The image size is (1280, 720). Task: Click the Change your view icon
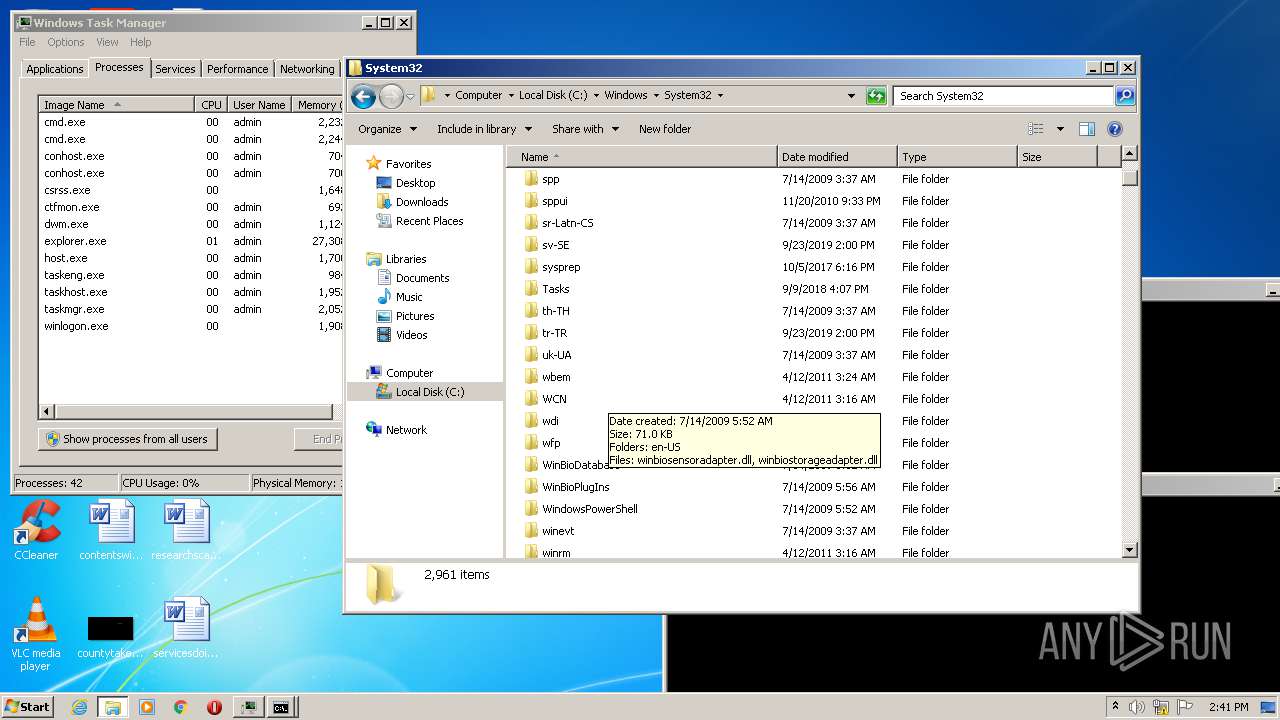[x=1036, y=129]
